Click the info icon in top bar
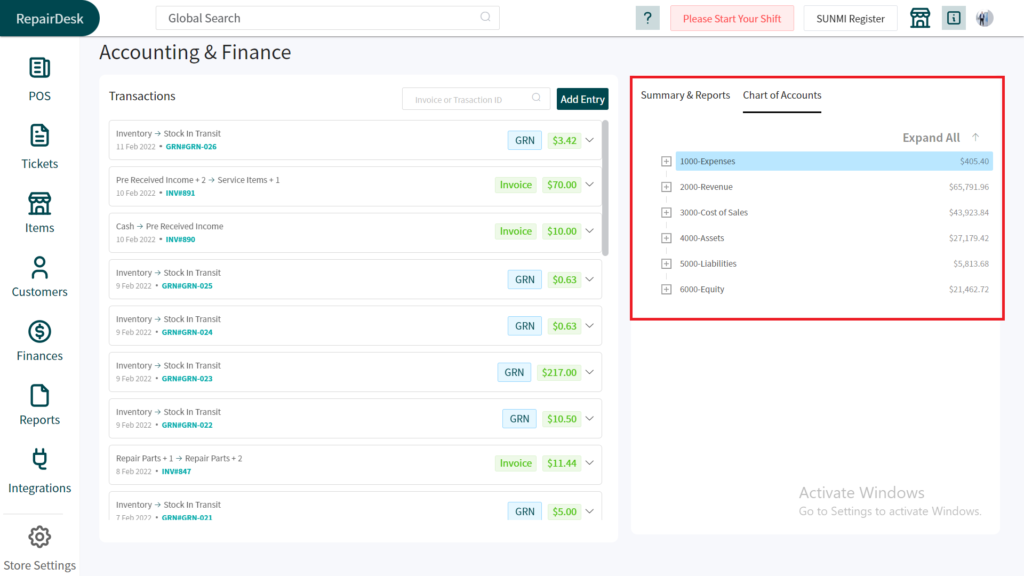Image resolution: width=1024 pixels, height=576 pixels. pyautogui.click(x=953, y=18)
